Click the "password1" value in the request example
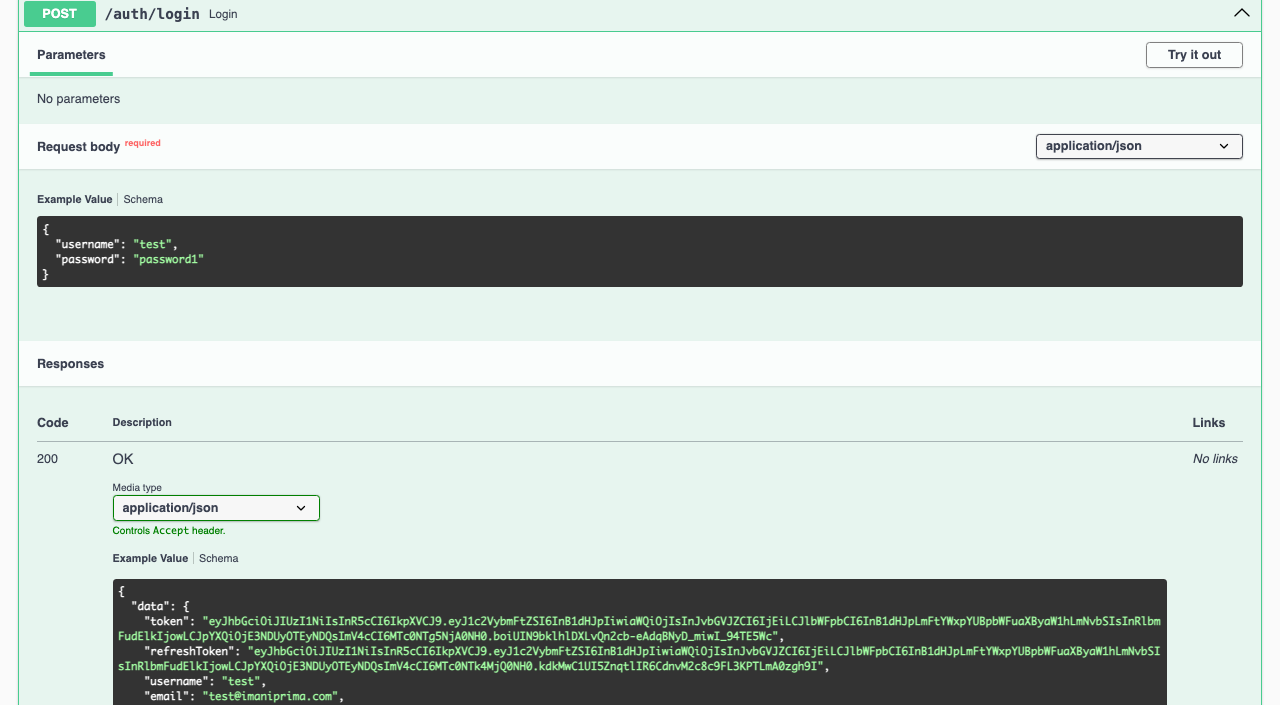1280x705 pixels. click(168, 259)
